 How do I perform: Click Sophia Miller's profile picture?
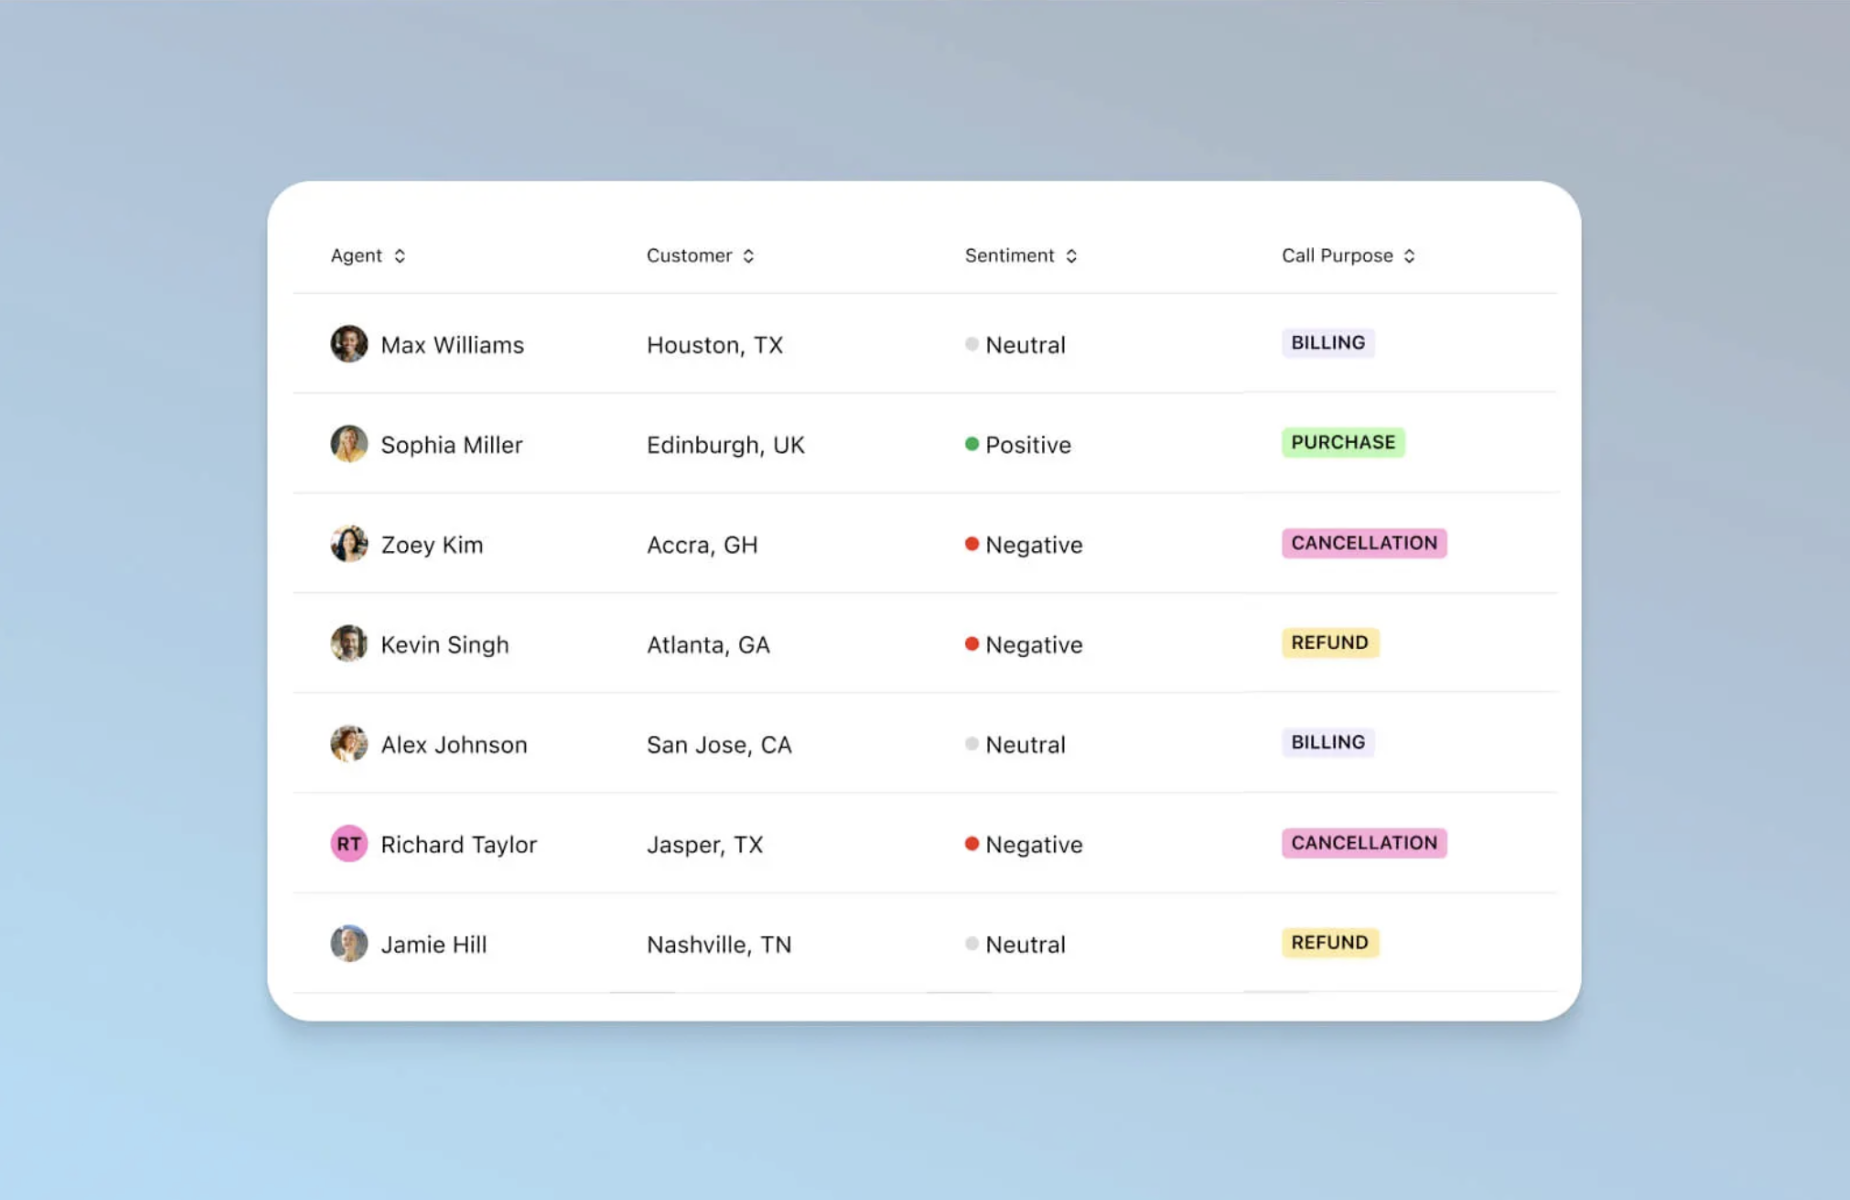[x=348, y=444]
